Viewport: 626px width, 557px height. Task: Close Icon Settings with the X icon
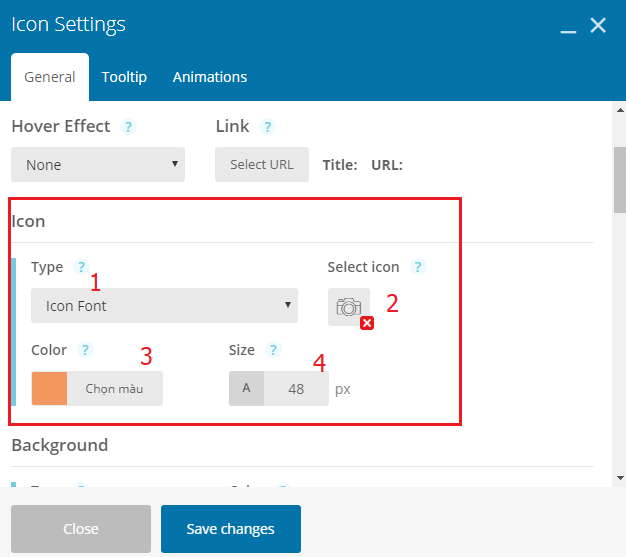click(x=598, y=26)
